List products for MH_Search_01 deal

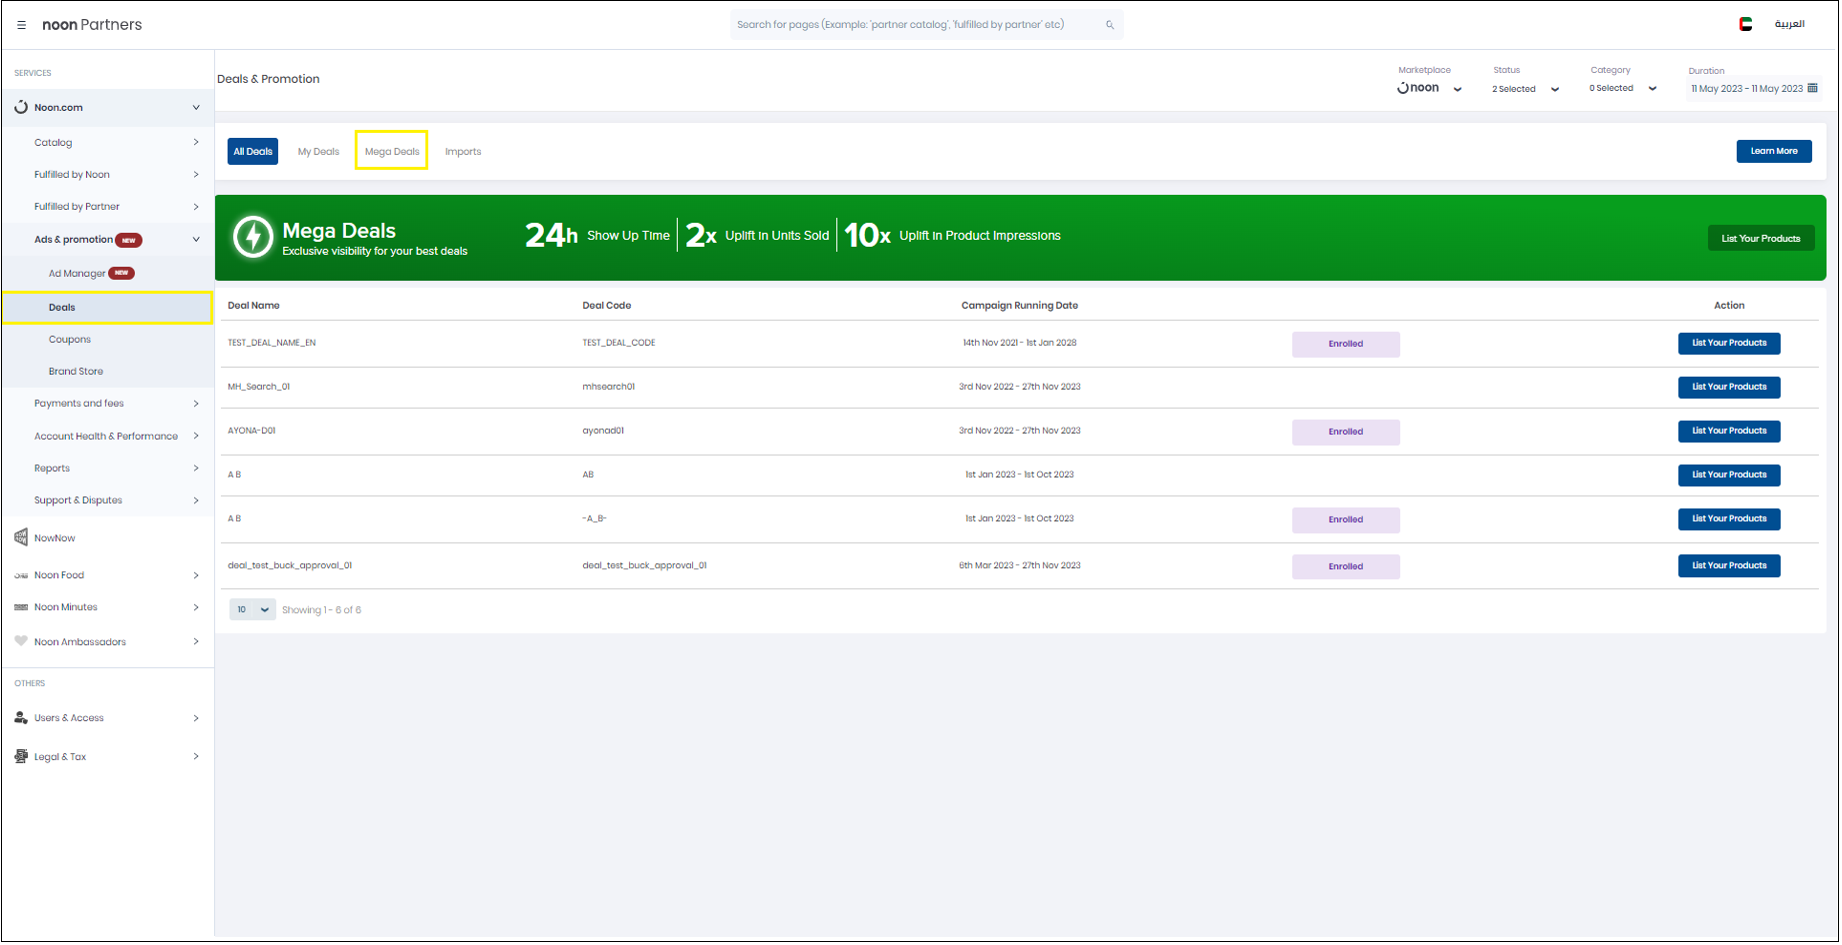point(1728,387)
